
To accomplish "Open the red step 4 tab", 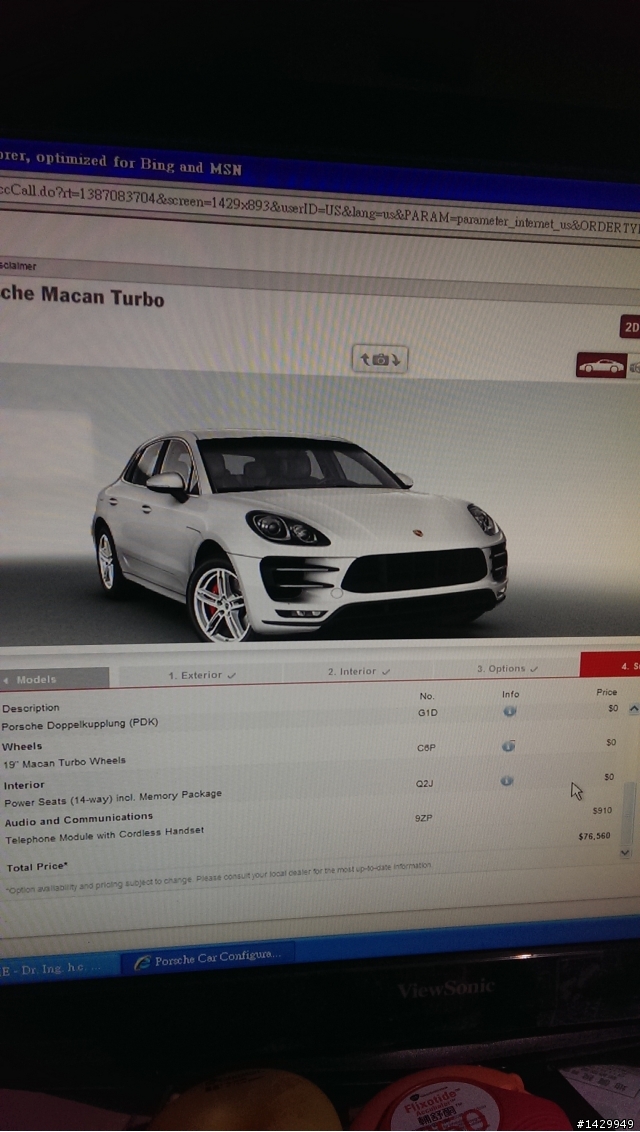I will click(x=610, y=666).
